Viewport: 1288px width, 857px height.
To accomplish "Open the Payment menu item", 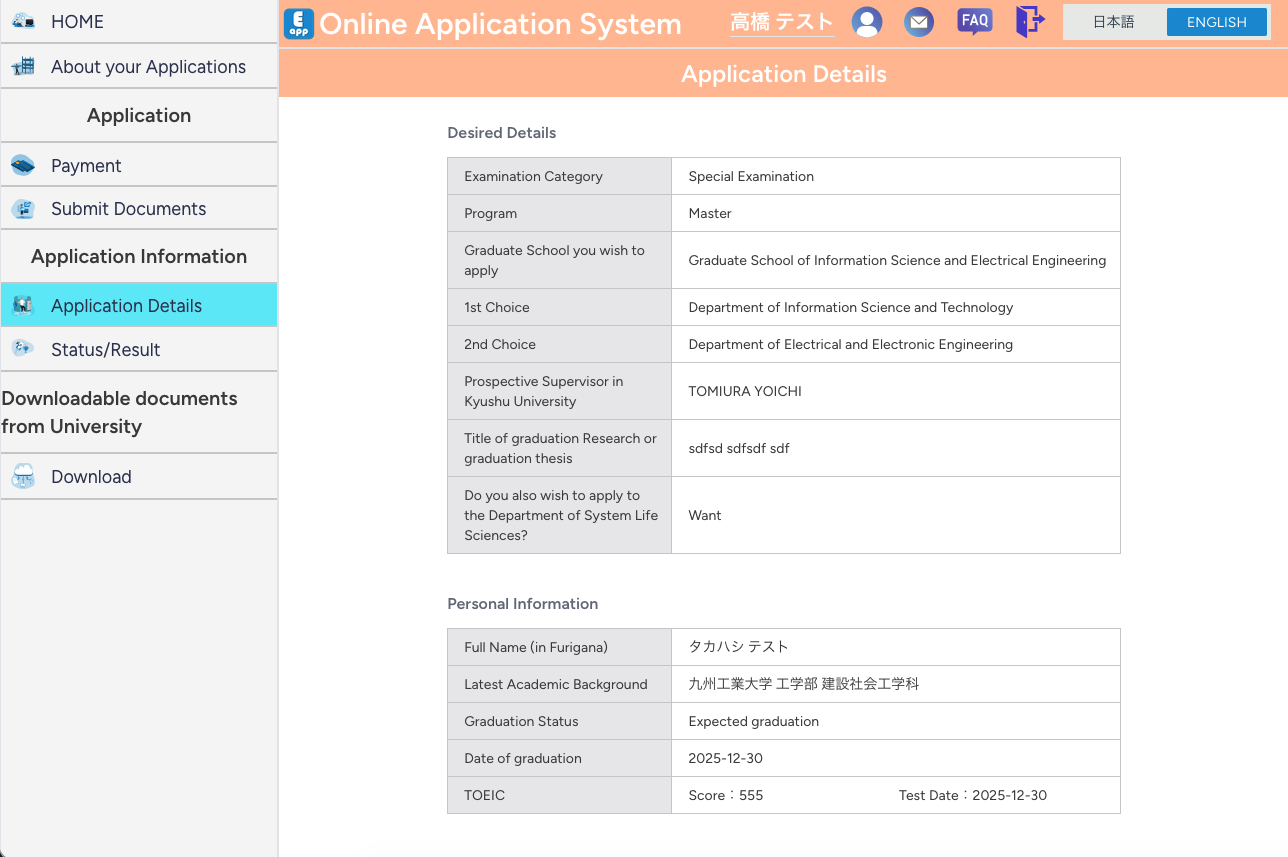I will (139, 166).
